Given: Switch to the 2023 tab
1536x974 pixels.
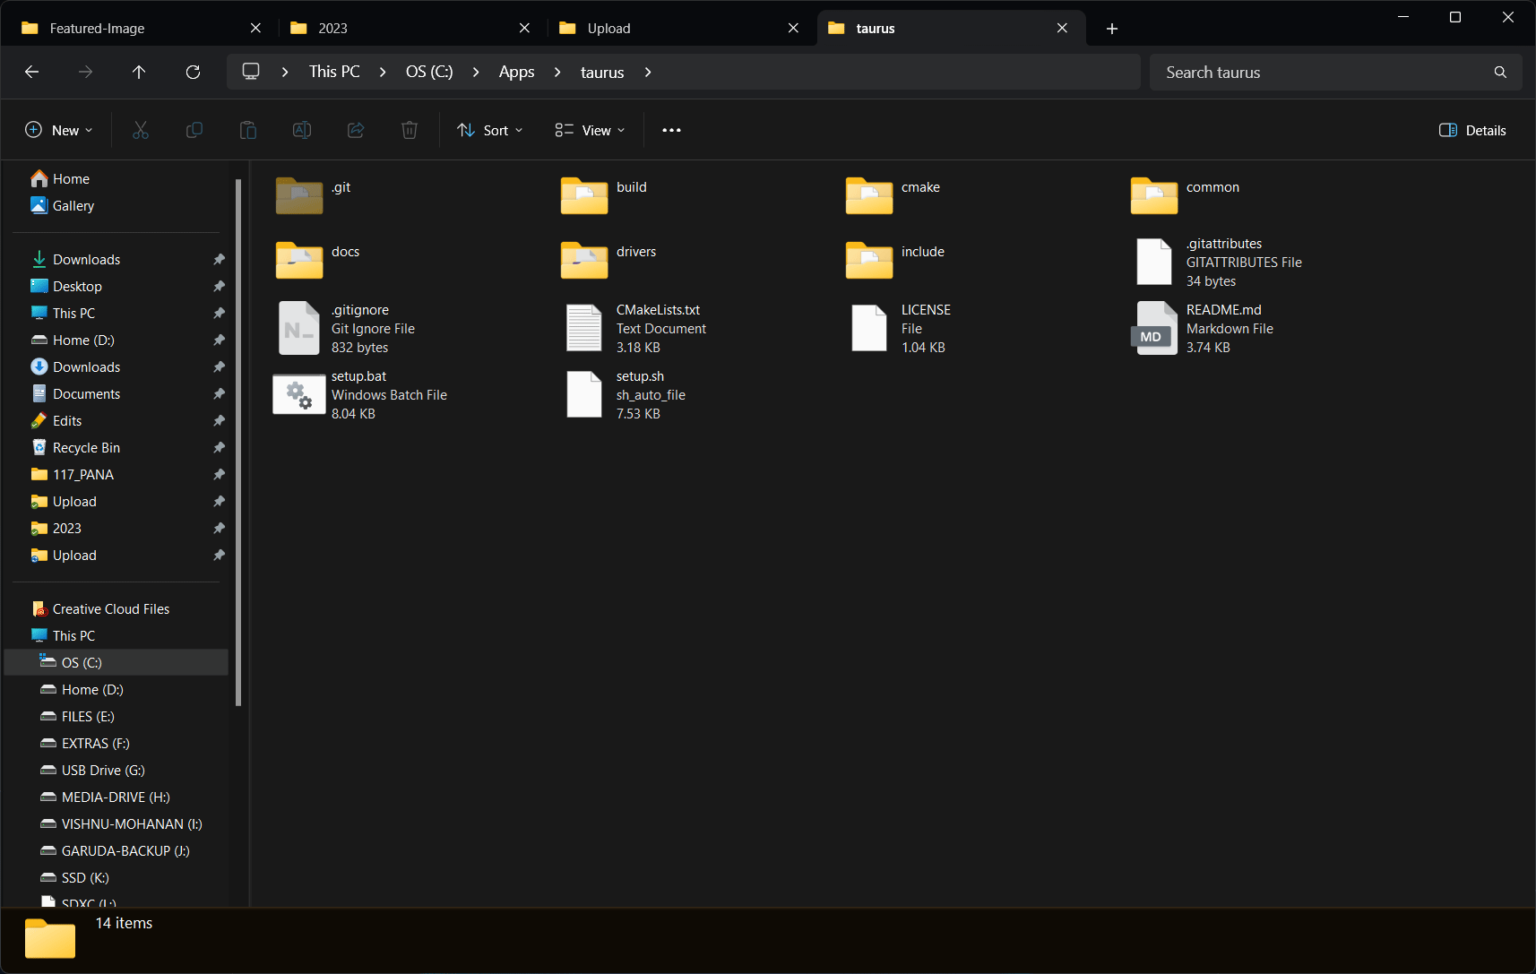Looking at the screenshot, I should [x=411, y=28].
